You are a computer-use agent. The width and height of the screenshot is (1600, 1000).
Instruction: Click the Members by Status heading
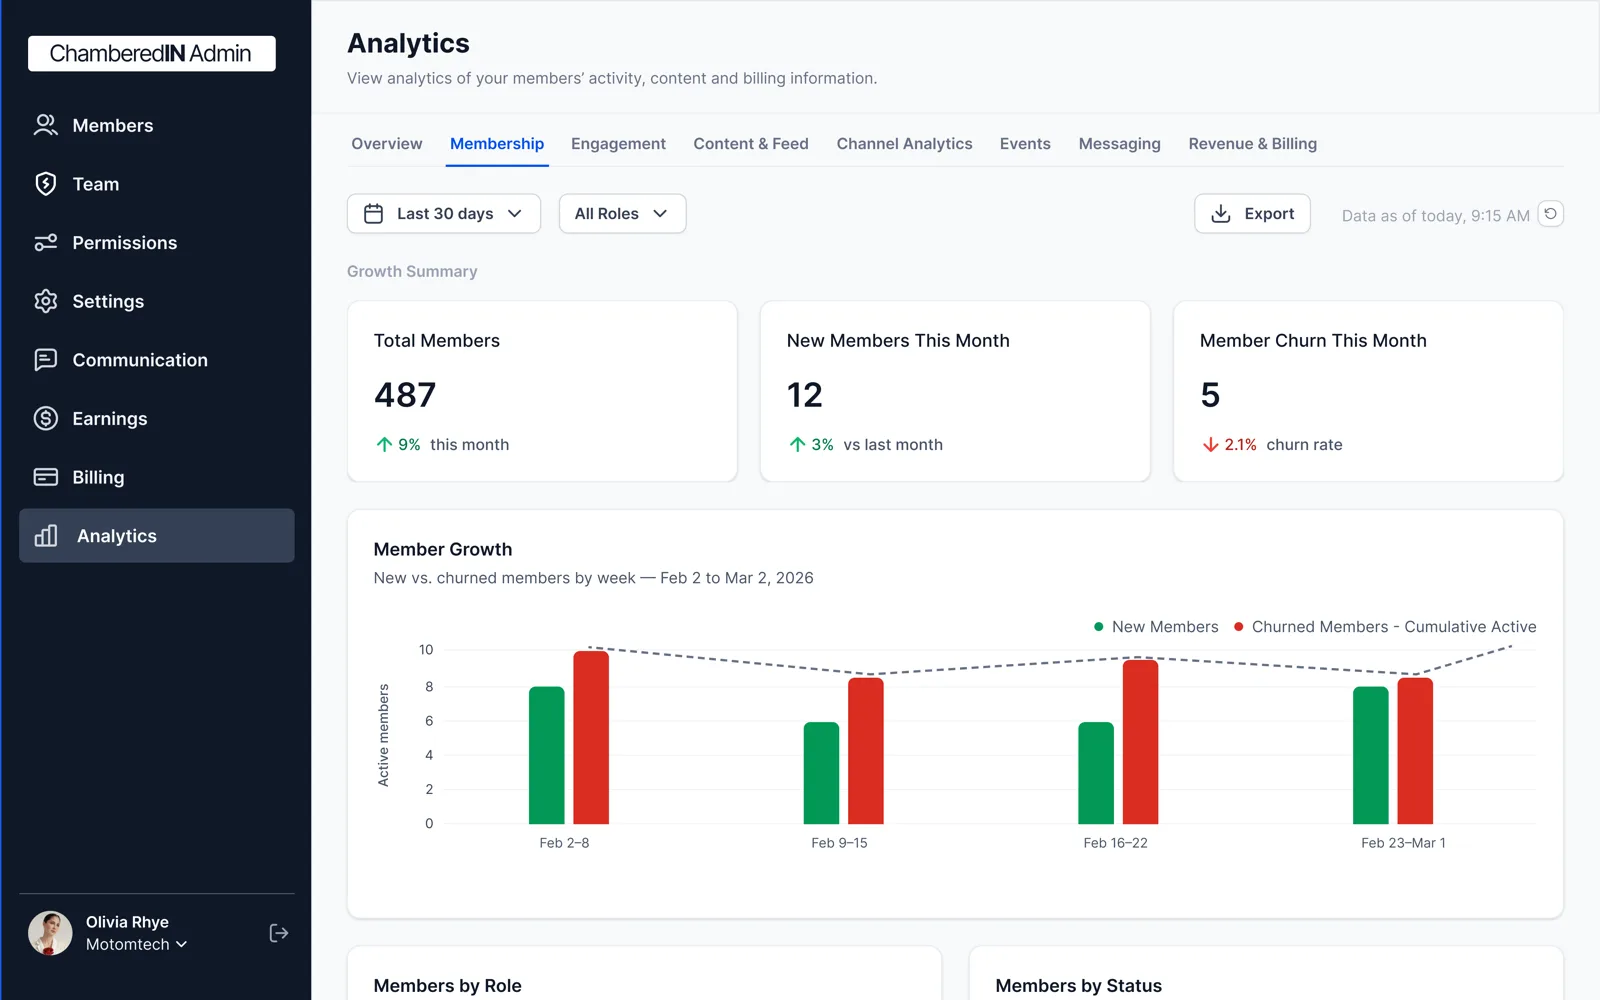[1079, 986]
